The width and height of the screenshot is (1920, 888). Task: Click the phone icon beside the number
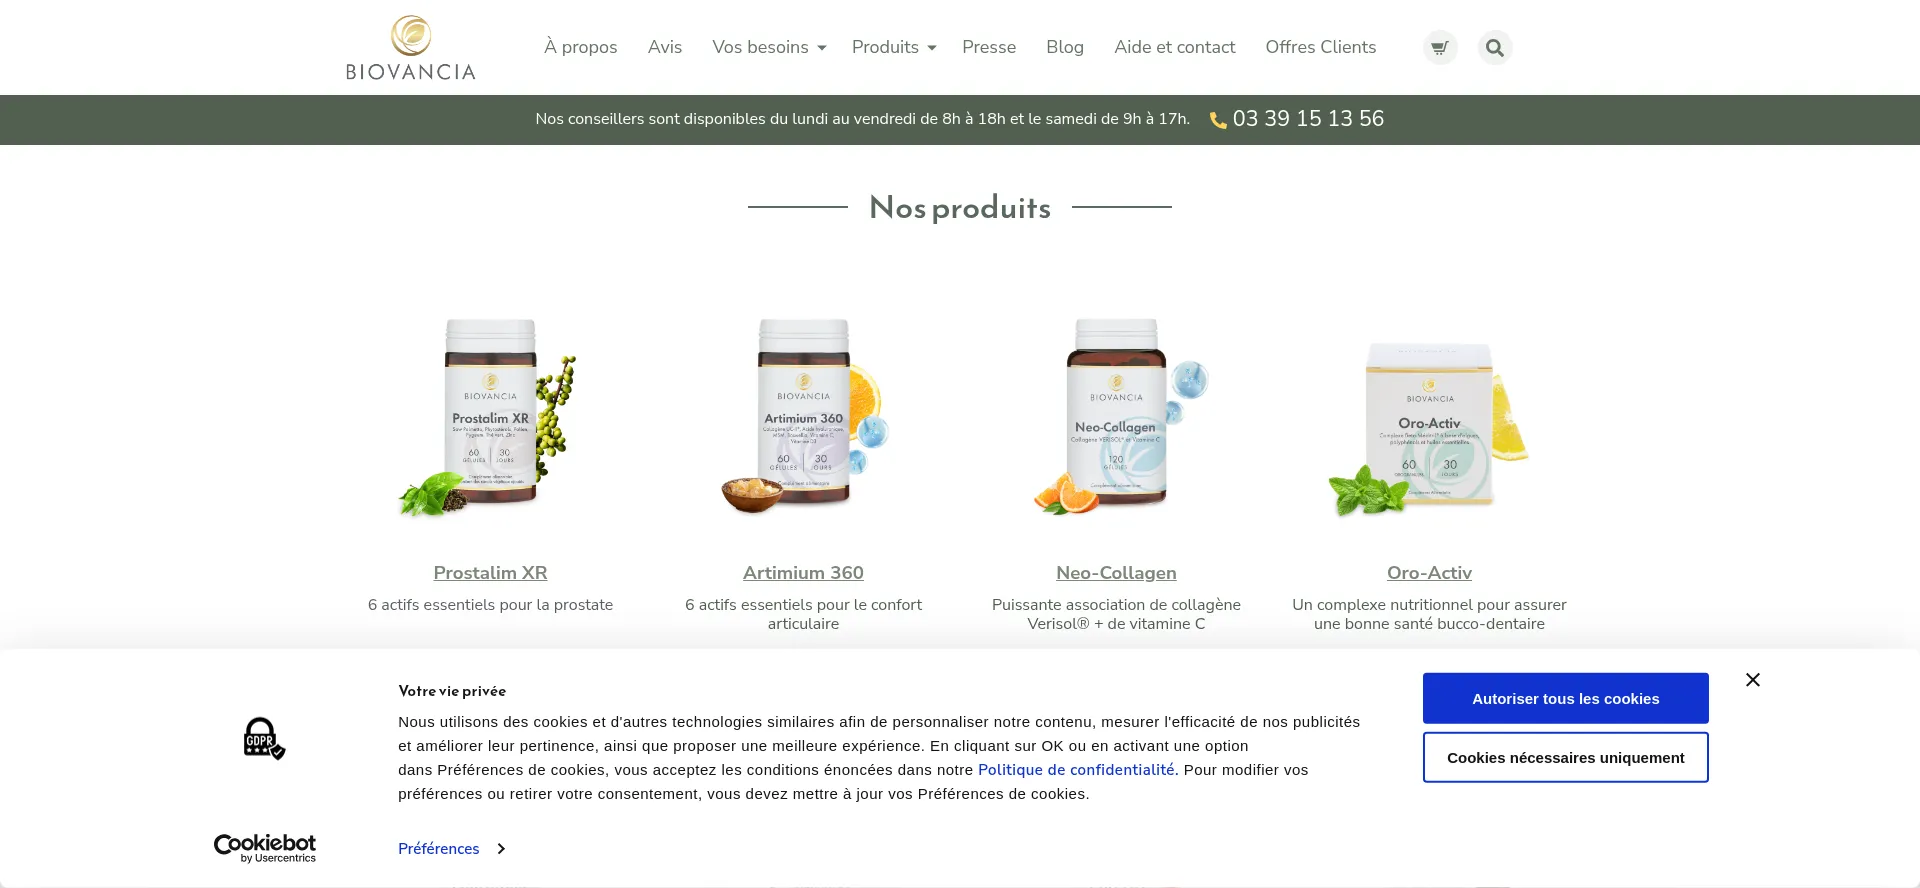pos(1218,120)
